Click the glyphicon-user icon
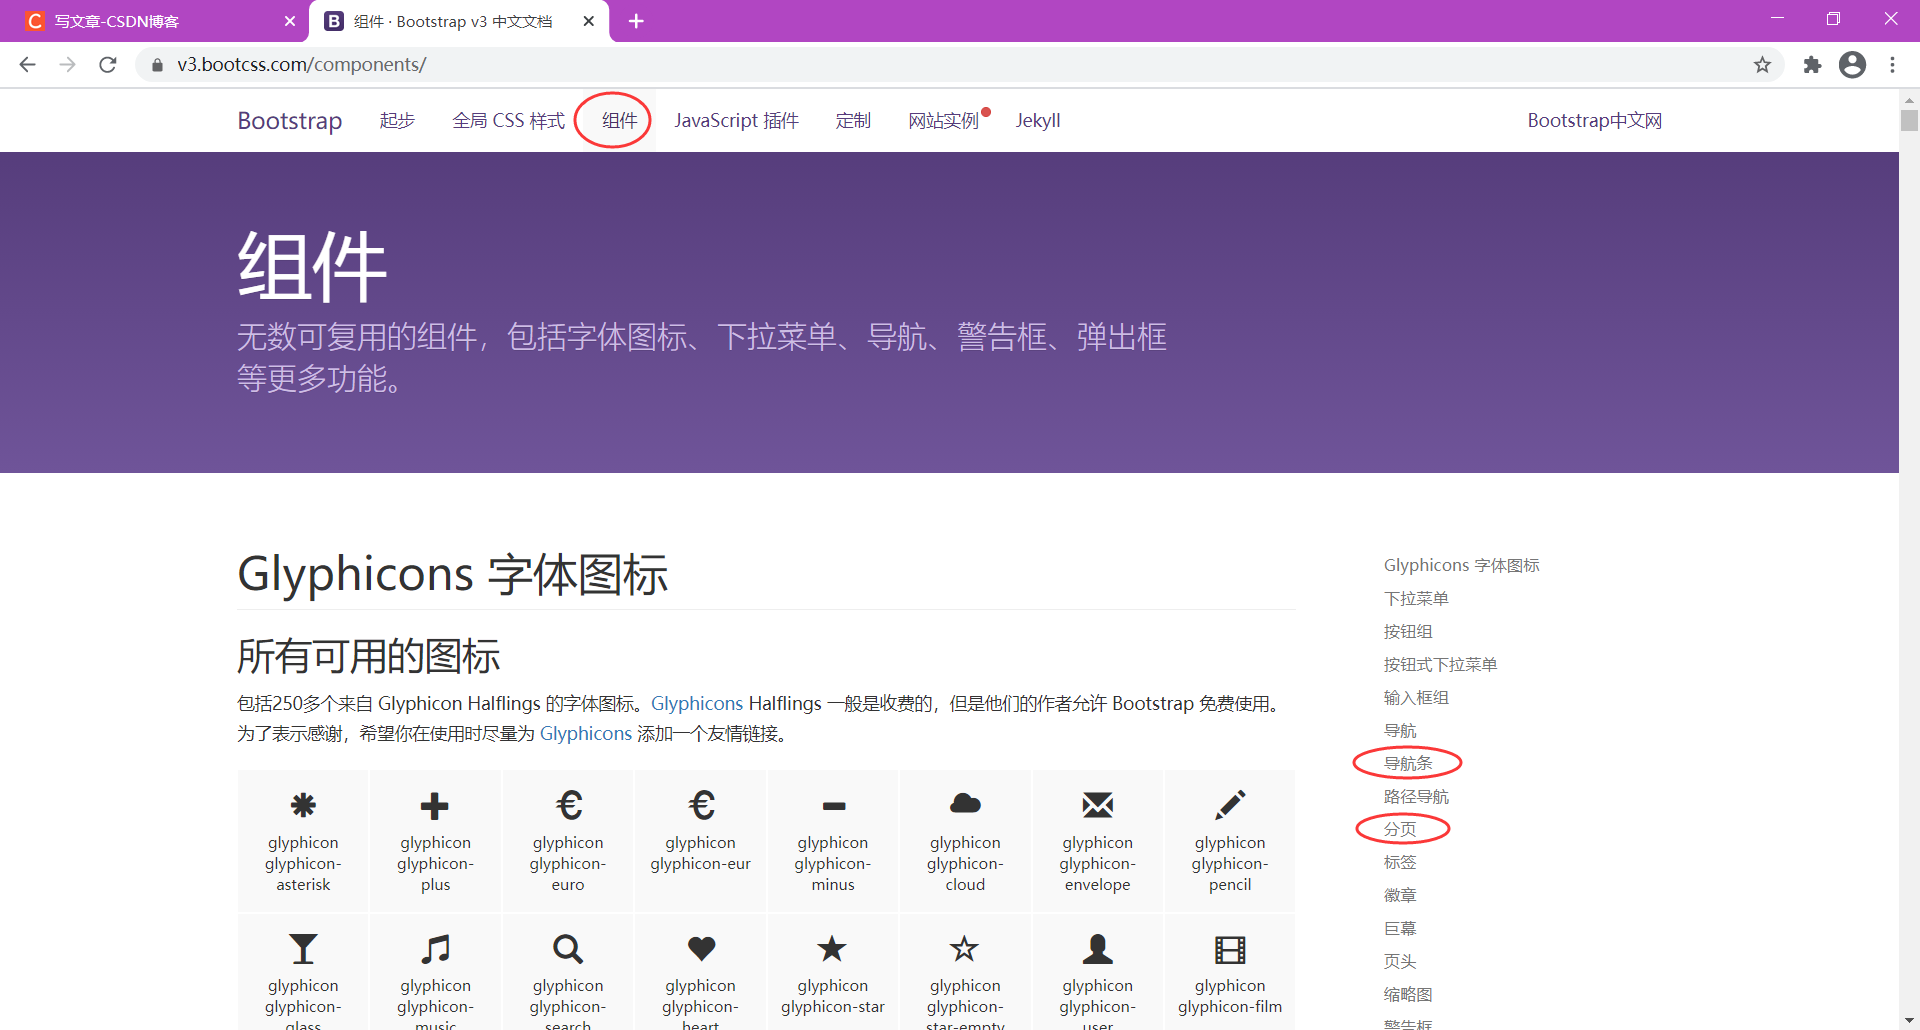This screenshot has width=1920, height=1030. pos(1098,948)
